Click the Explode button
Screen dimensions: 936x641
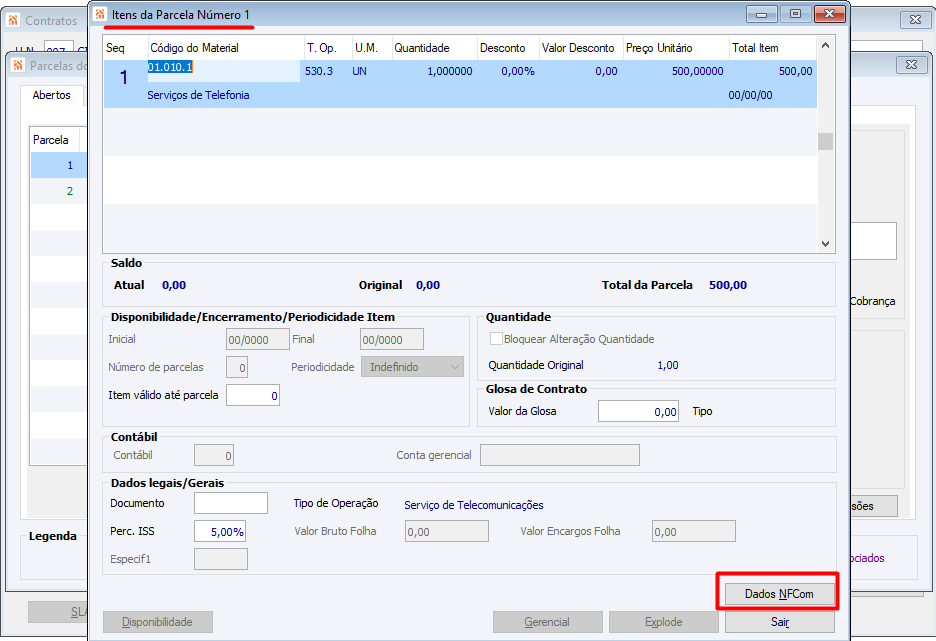[x=663, y=622]
